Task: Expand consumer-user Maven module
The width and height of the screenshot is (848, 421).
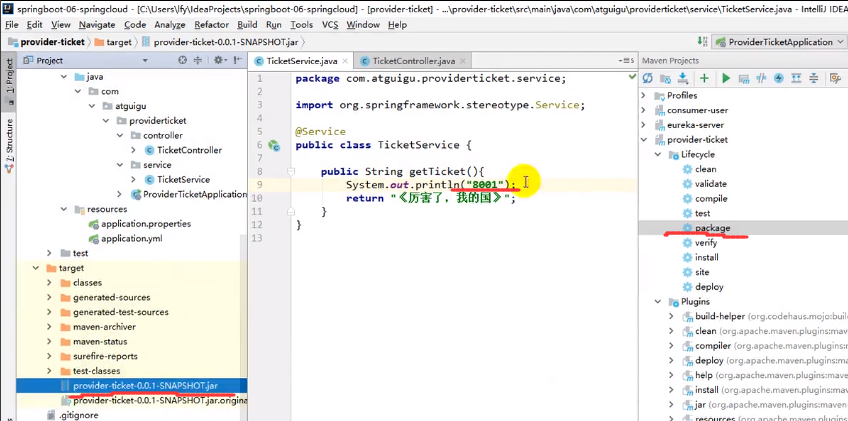Action: [644, 110]
